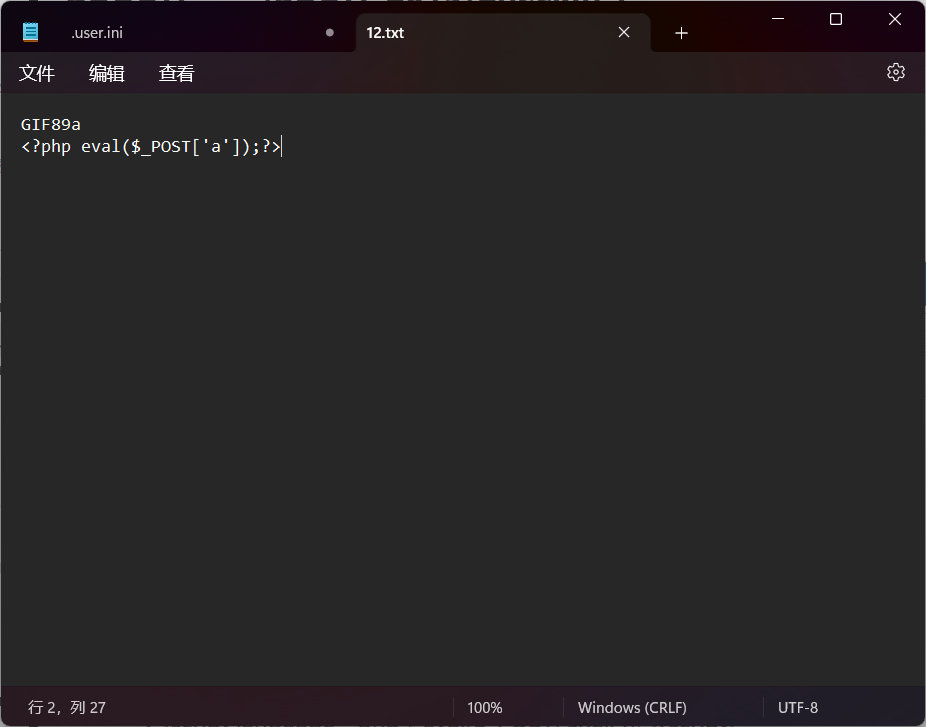Open the 编辑 menu
This screenshot has height=727, width=926.
107,73
